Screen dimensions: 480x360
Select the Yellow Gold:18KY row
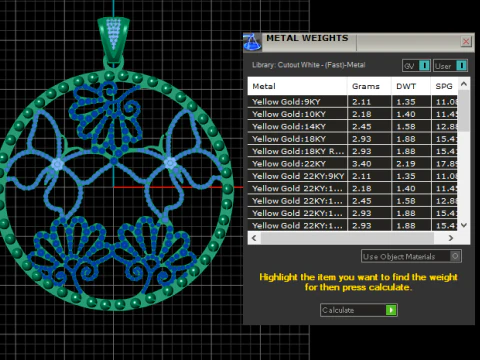(352, 139)
